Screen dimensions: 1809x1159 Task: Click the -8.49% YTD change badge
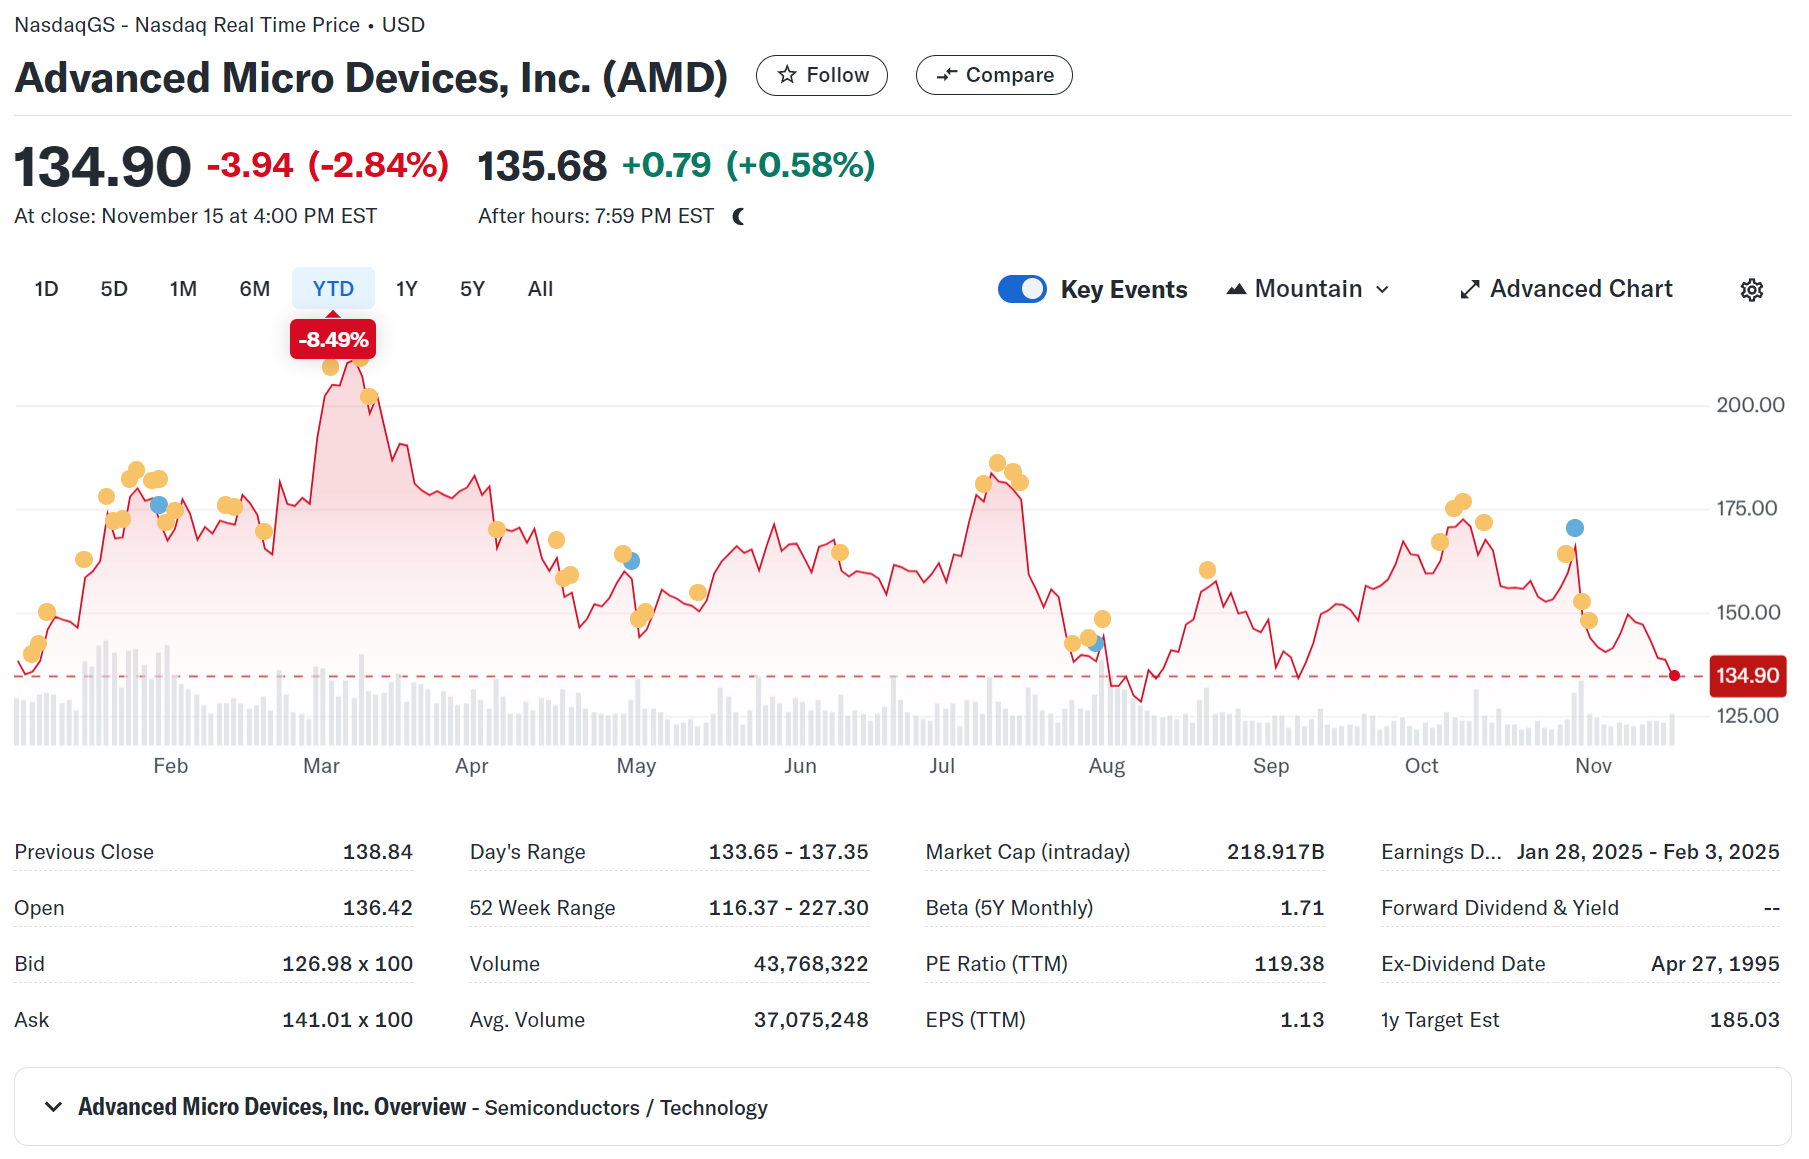point(333,339)
